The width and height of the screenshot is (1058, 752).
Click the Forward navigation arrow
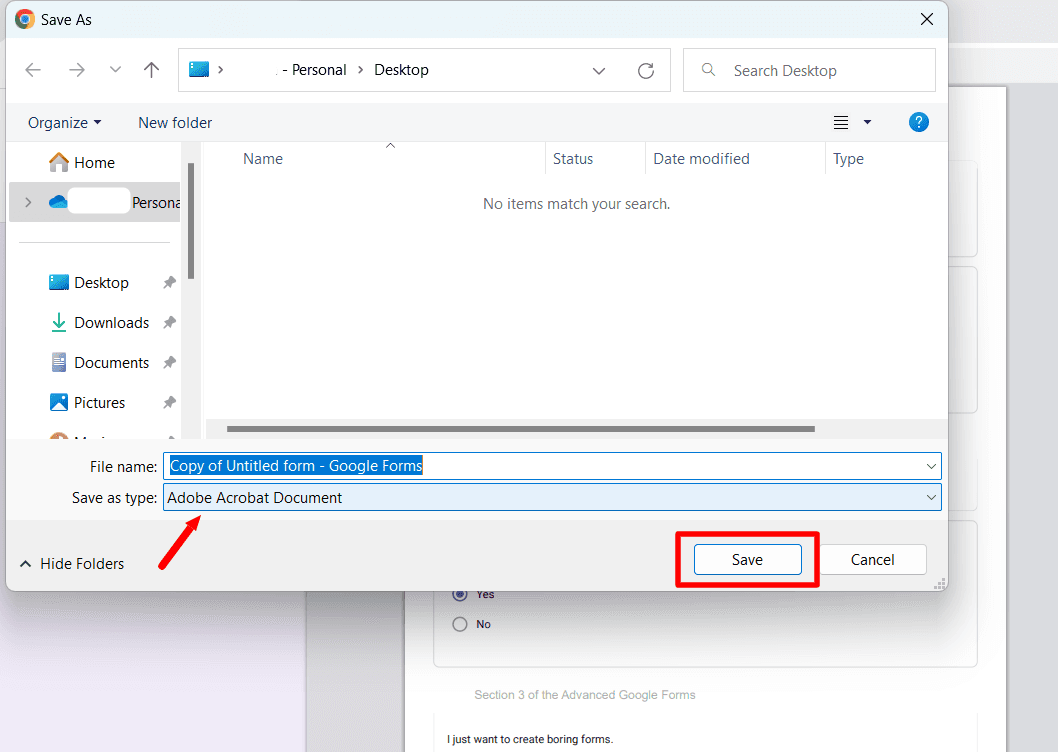[x=77, y=70]
